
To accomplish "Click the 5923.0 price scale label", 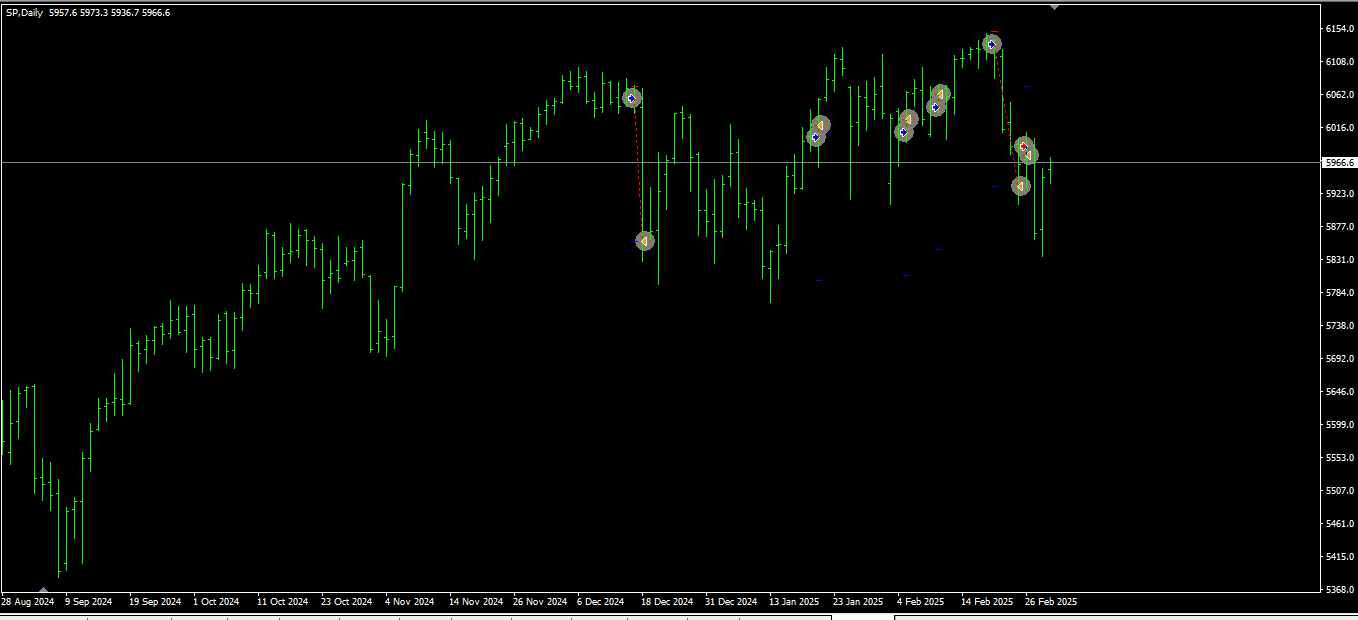I will tap(1340, 194).
